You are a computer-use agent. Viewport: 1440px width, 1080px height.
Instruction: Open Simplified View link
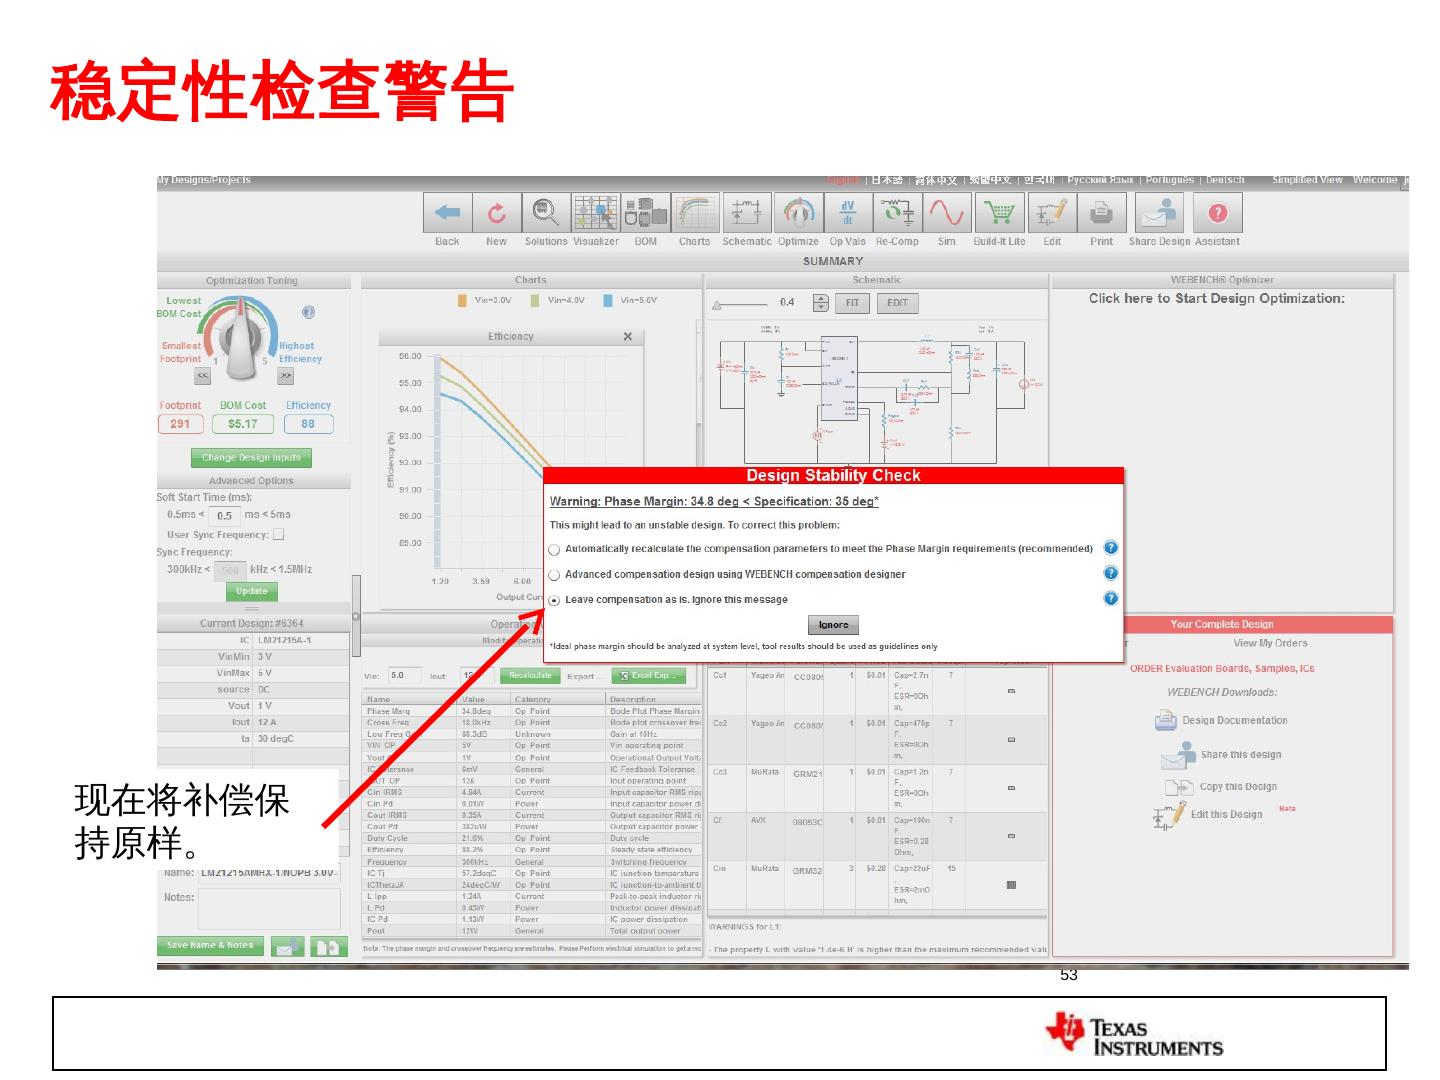pyautogui.click(x=1307, y=180)
